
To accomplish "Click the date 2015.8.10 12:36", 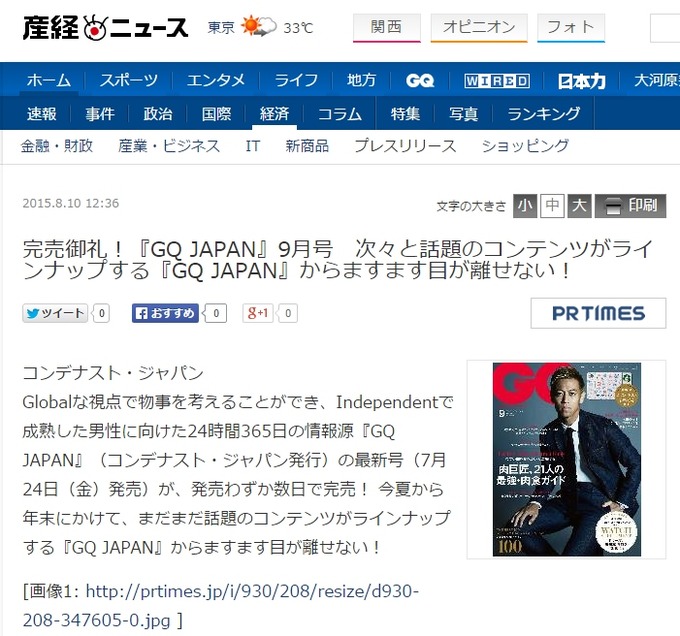I will coord(71,203).
